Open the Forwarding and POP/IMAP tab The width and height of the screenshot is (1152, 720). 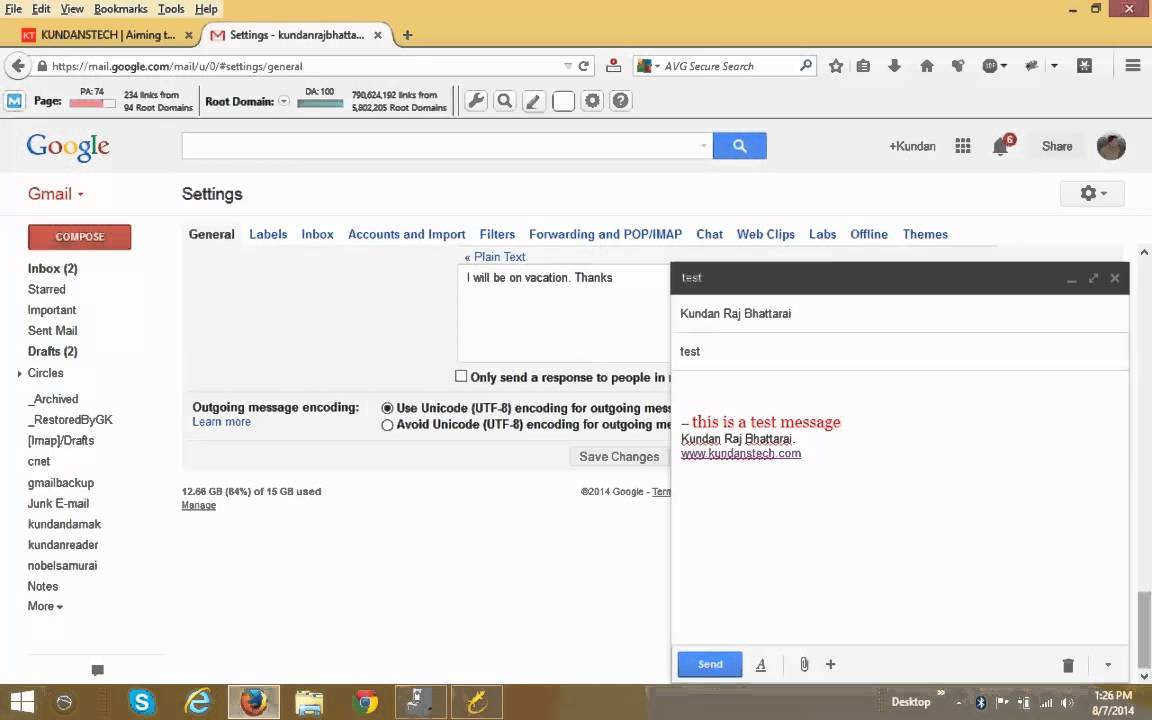605,234
